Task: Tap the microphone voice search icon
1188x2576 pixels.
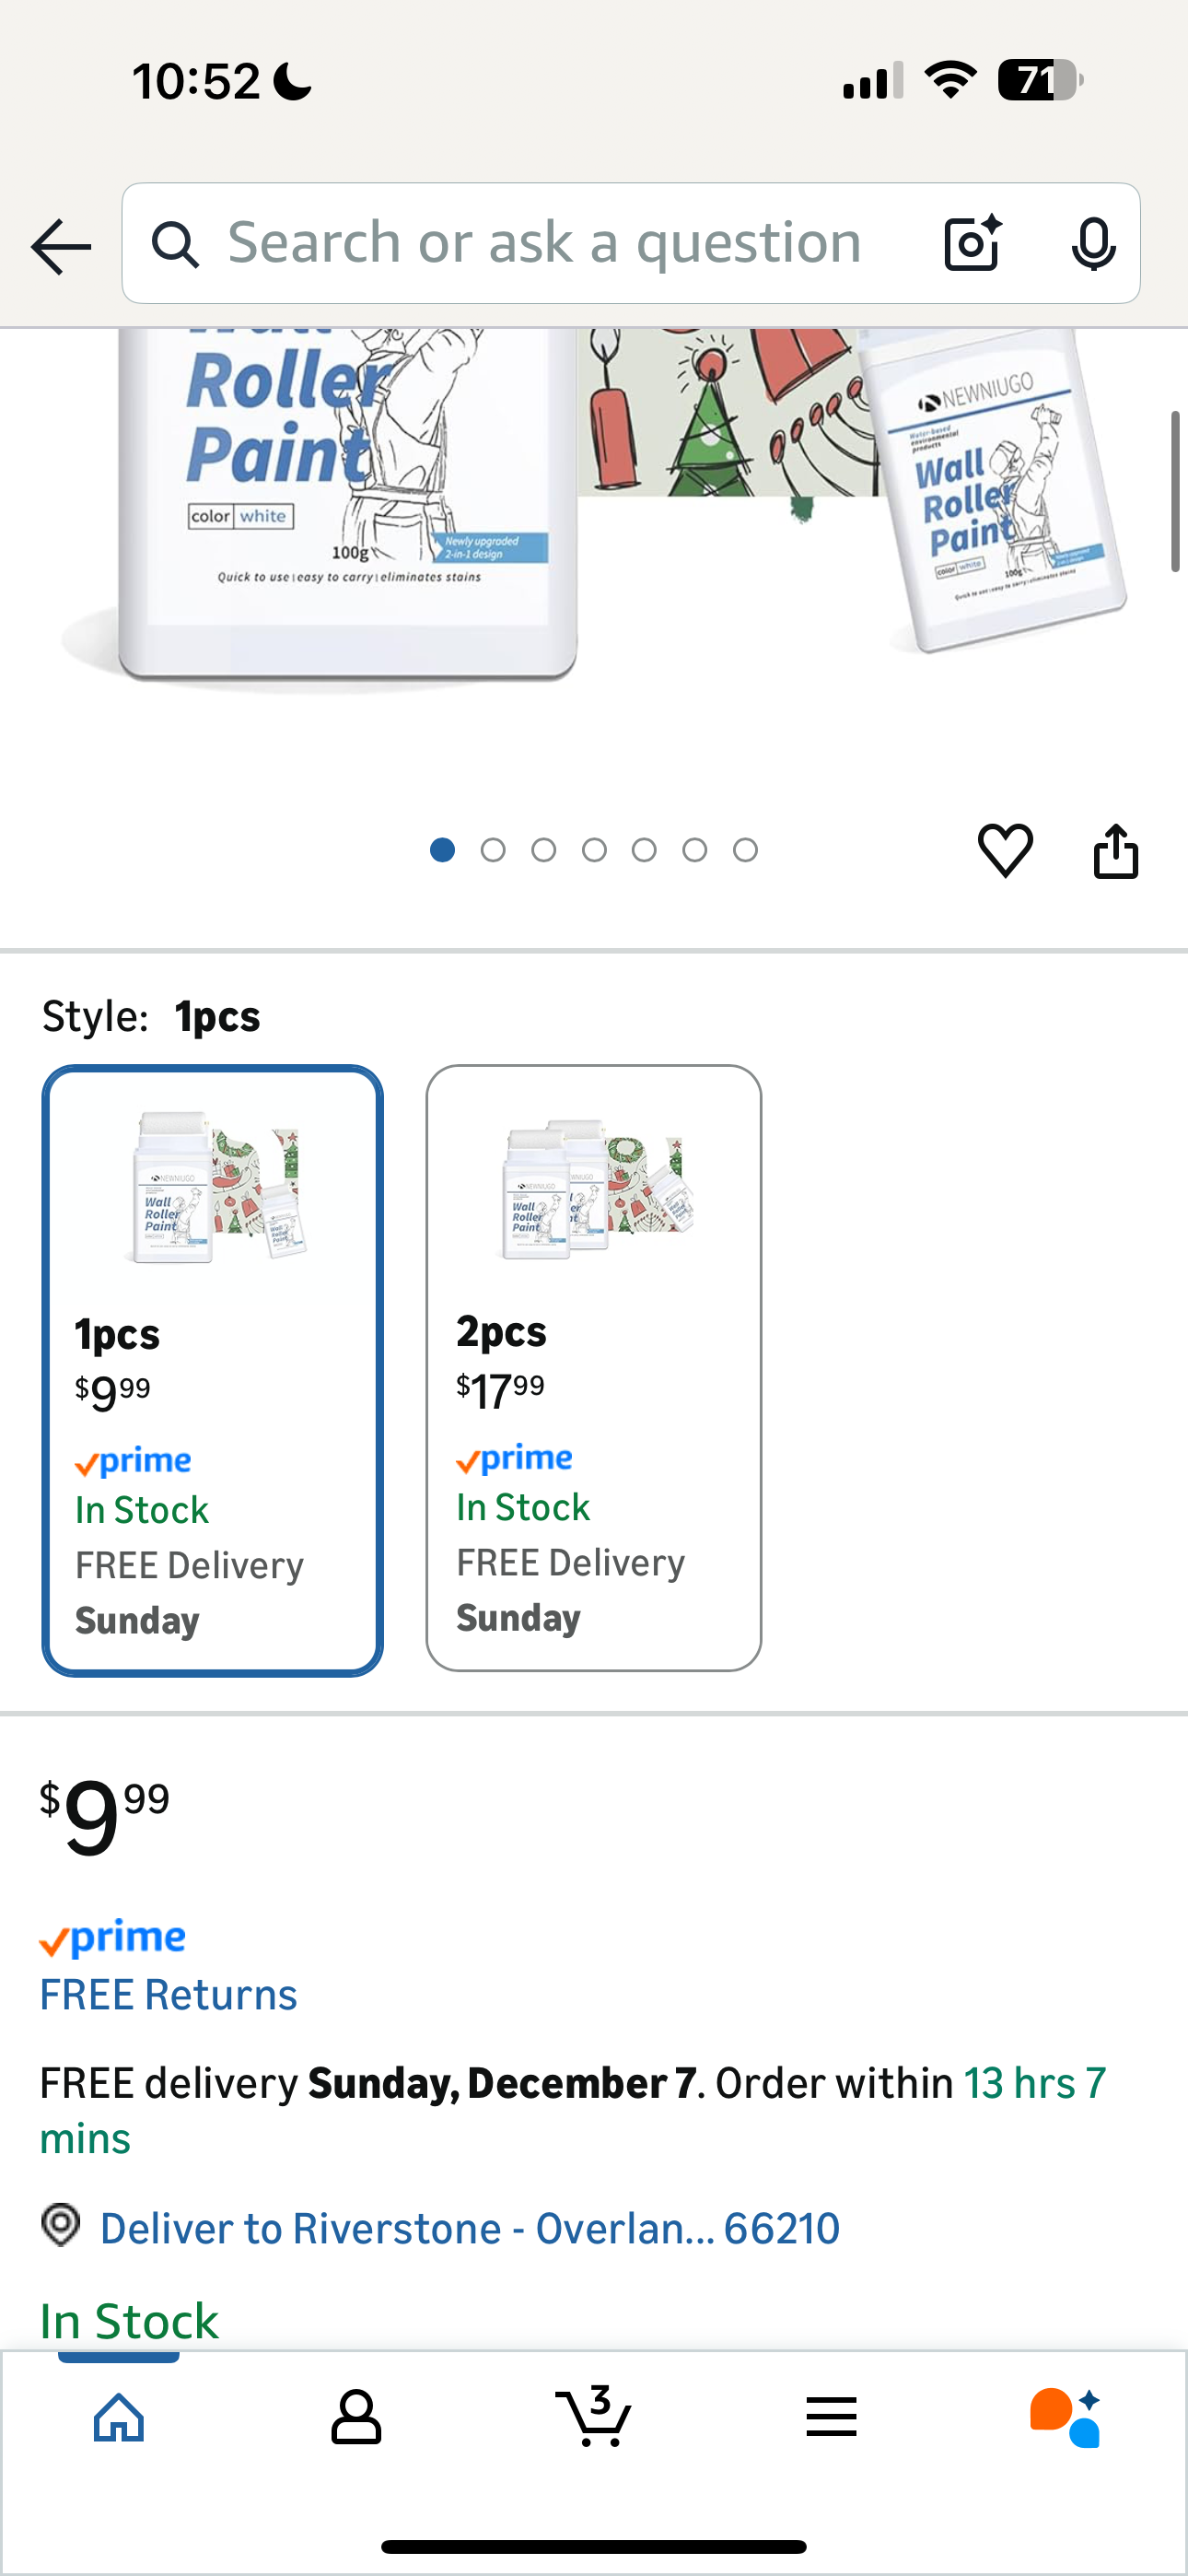Action: (1093, 243)
